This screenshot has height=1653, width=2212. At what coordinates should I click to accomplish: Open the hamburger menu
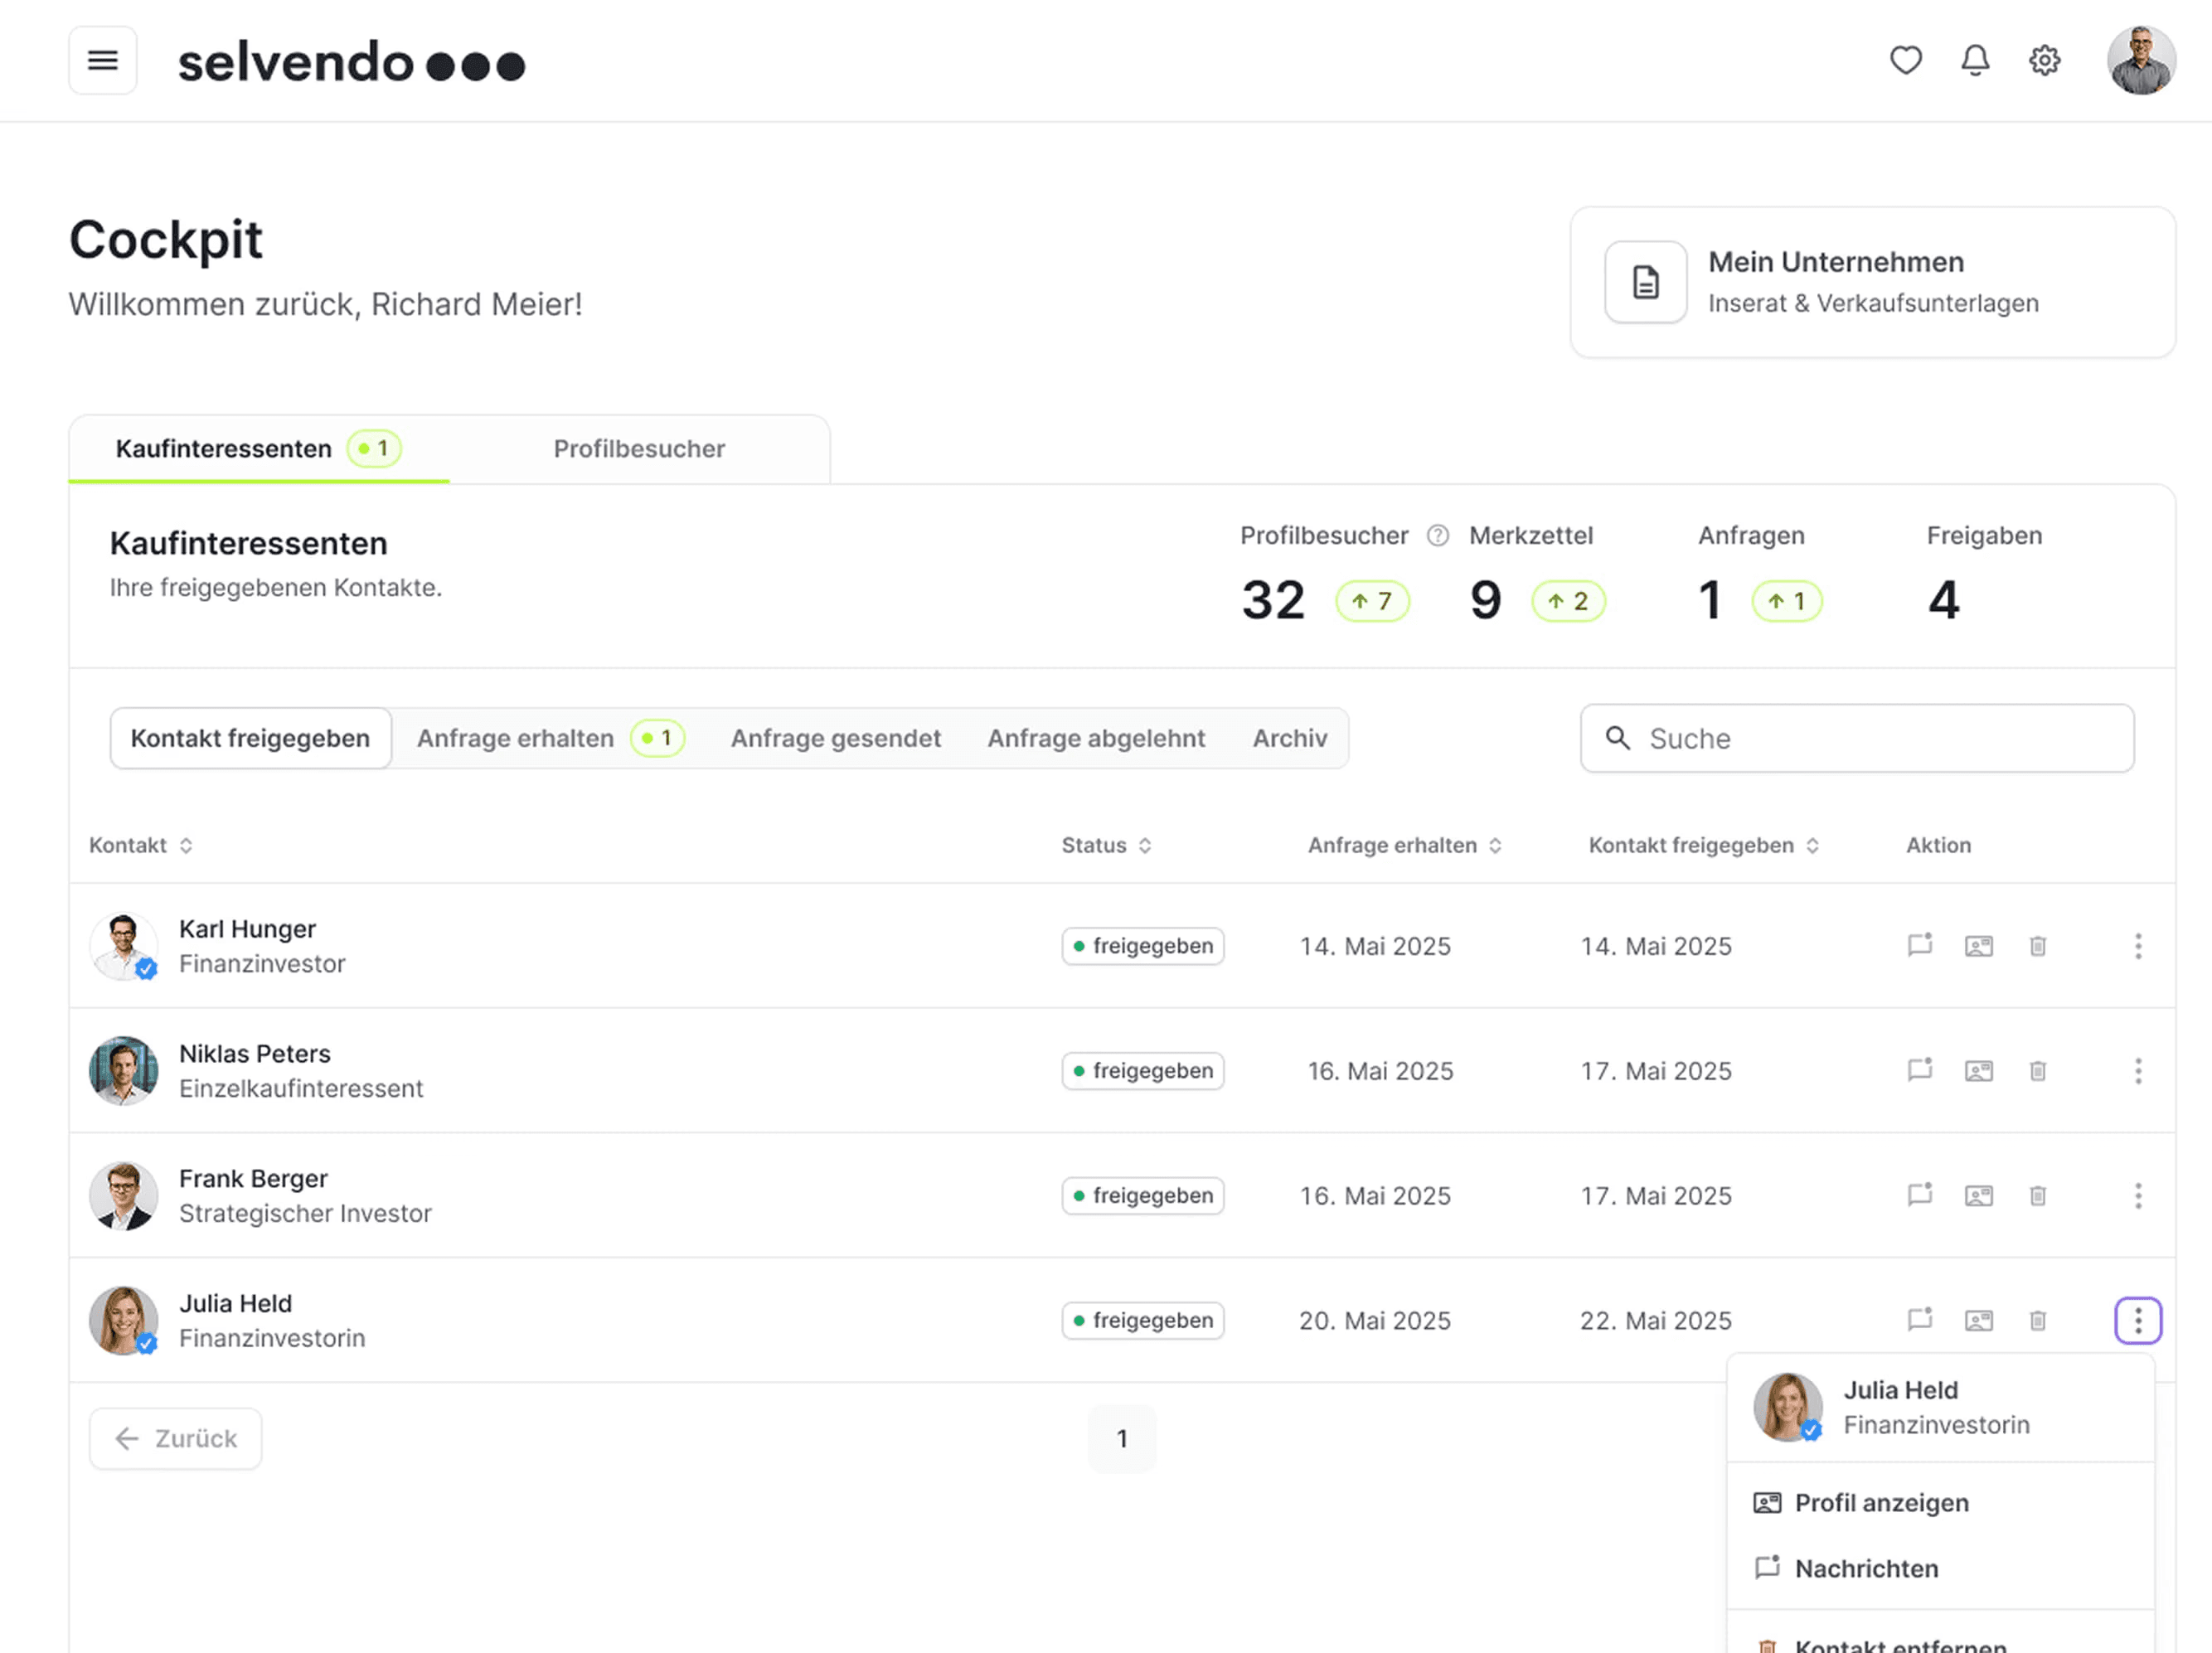pyautogui.click(x=103, y=61)
